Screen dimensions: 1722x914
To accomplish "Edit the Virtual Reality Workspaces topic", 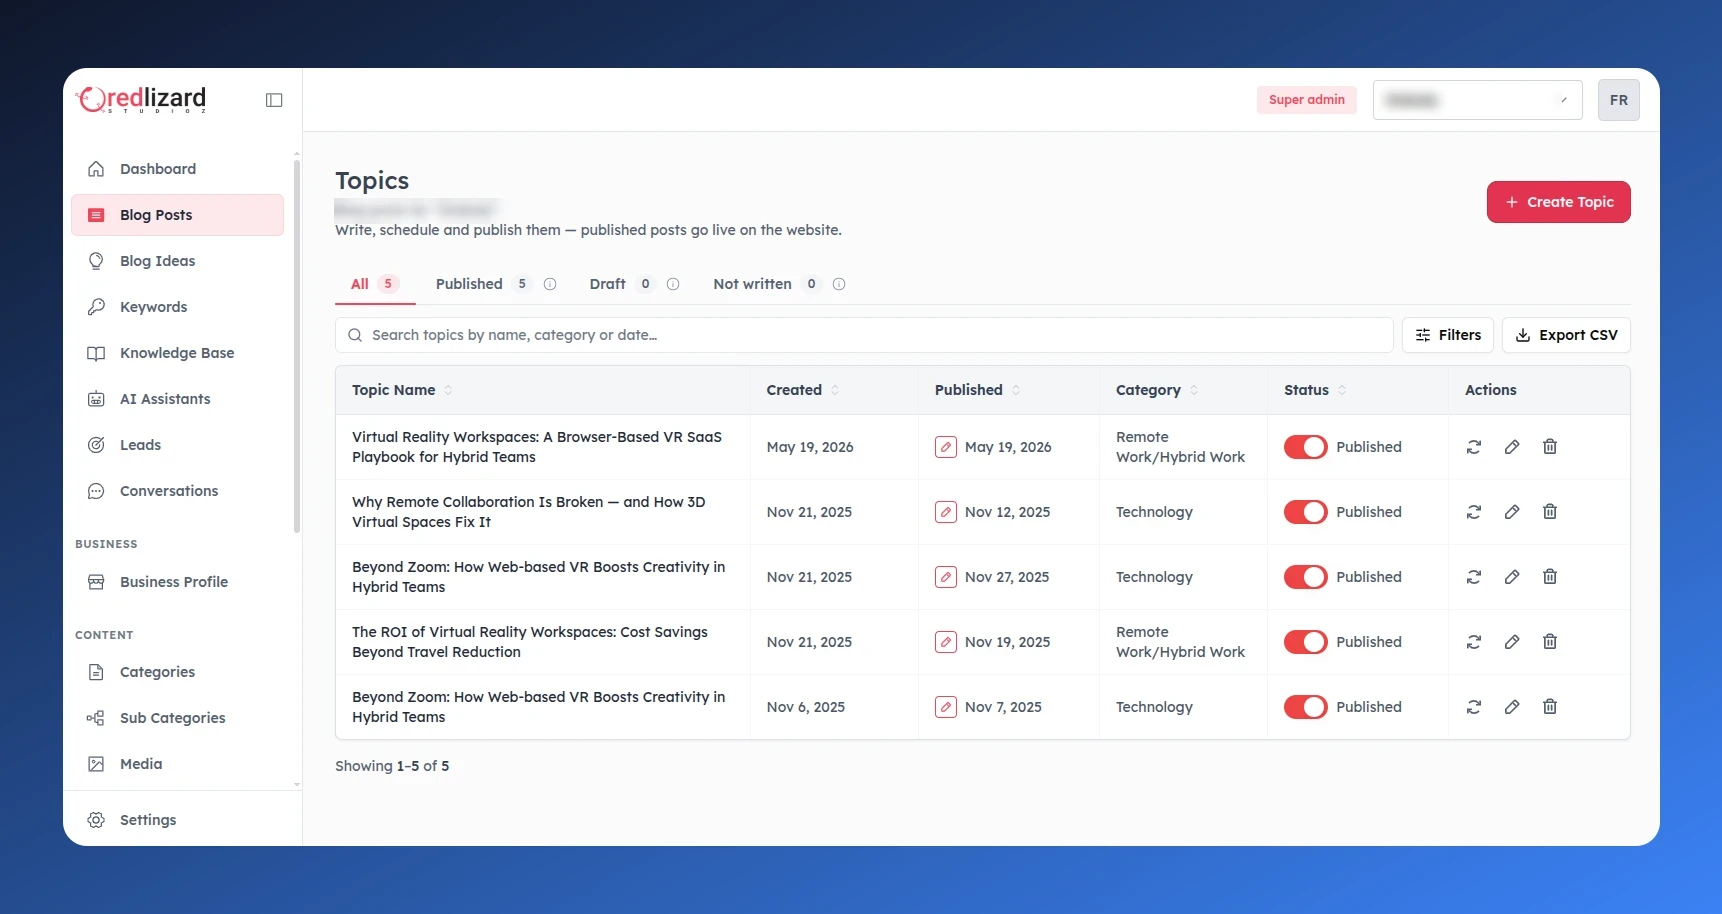I will pyautogui.click(x=1512, y=447).
